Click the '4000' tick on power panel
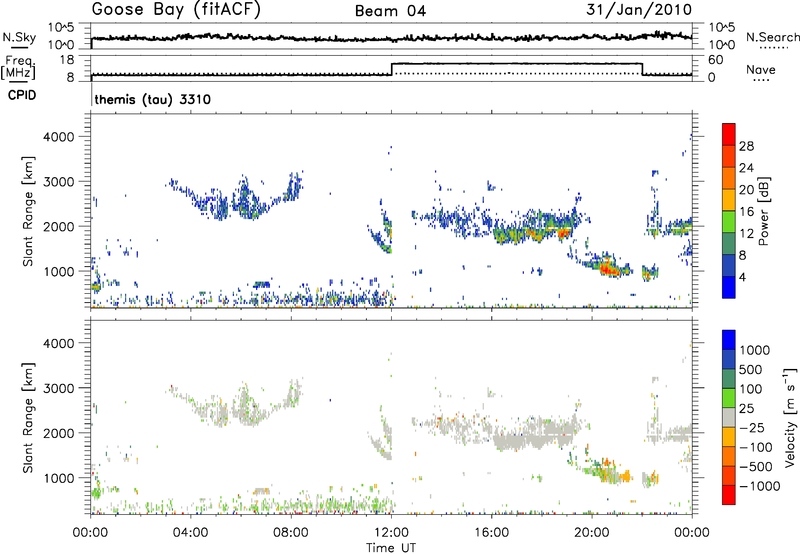This screenshot has width=800, height=554. (x=59, y=137)
